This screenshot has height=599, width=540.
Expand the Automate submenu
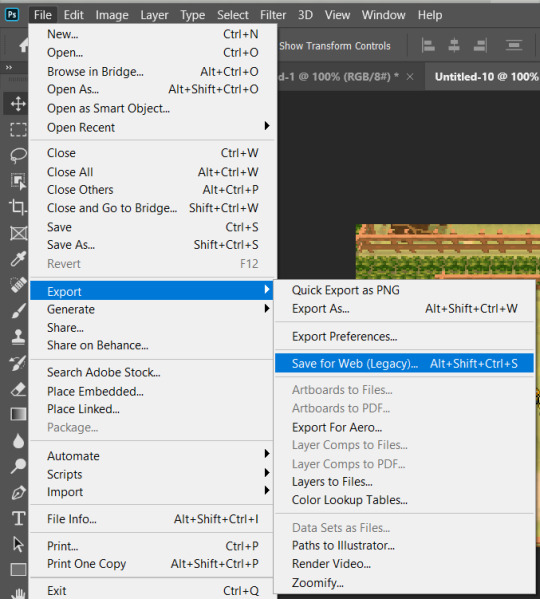(152, 456)
